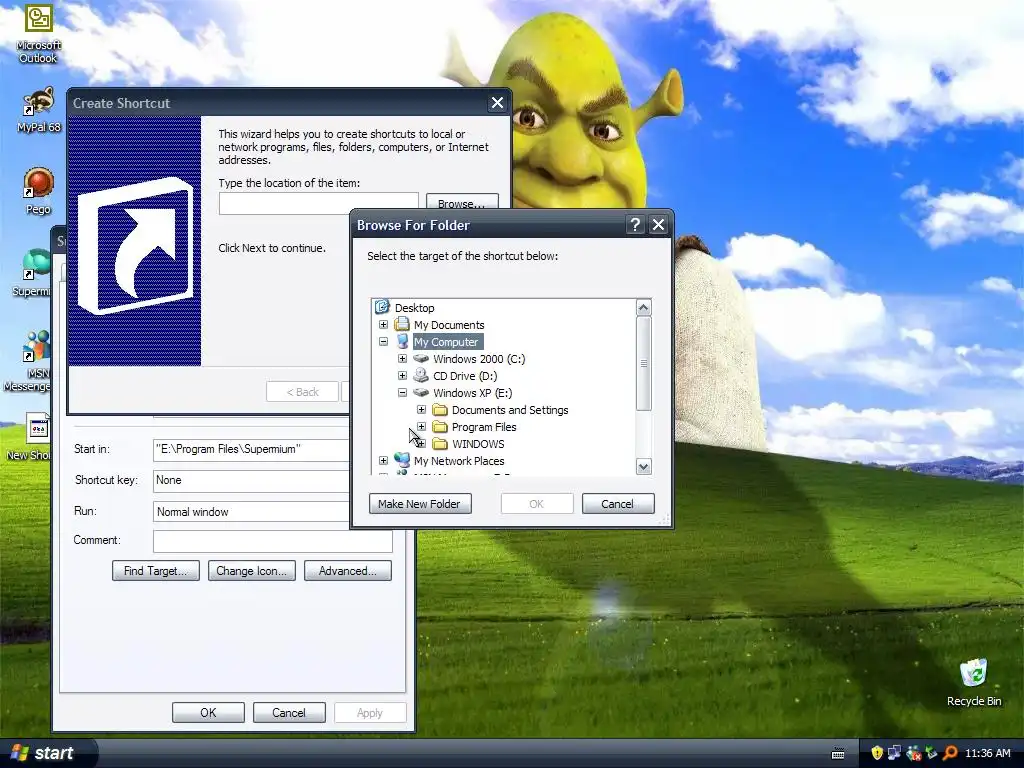The width and height of the screenshot is (1024, 768).
Task: Click the location input in Create Shortcut
Action: pos(318,204)
